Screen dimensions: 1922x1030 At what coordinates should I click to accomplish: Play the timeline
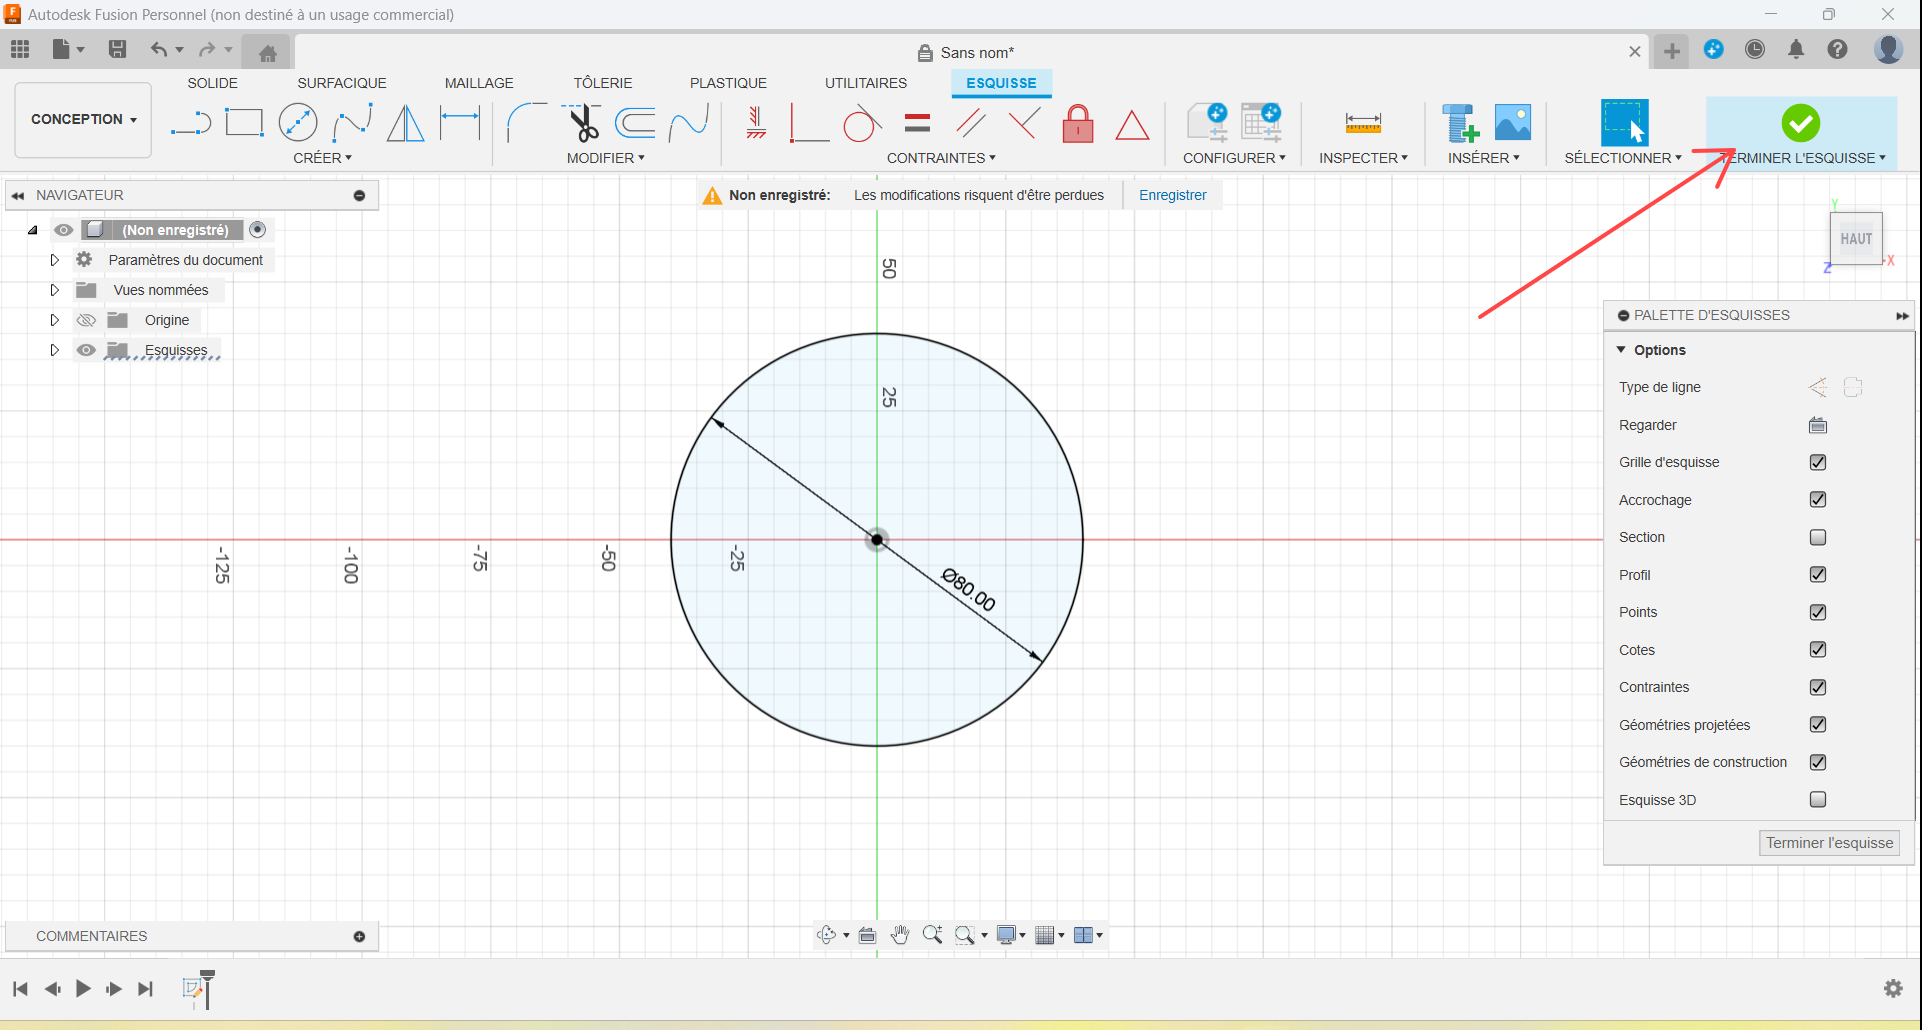point(83,989)
